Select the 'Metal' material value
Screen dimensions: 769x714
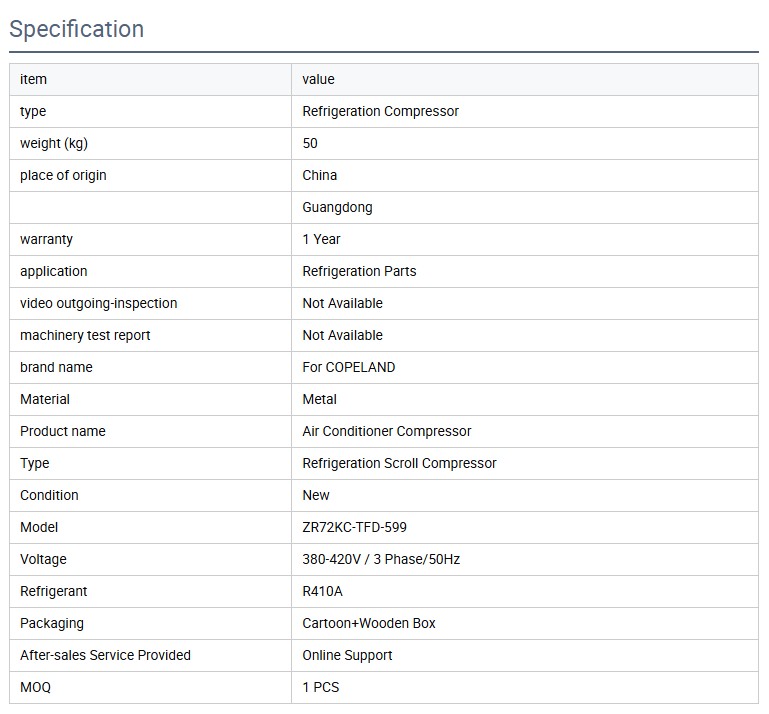(x=319, y=399)
